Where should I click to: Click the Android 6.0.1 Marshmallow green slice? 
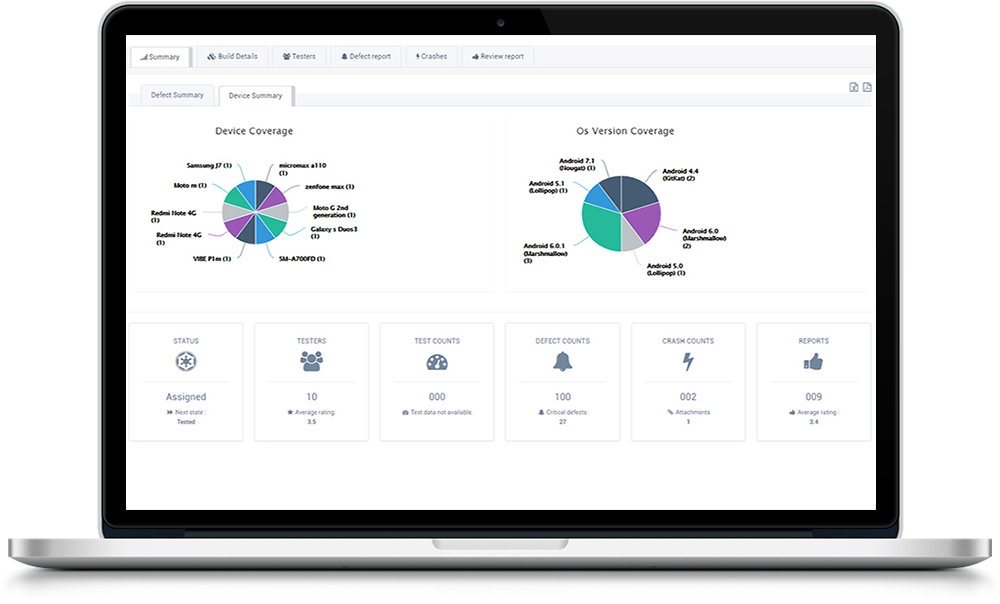pyautogui.click(x=601, y=228)
